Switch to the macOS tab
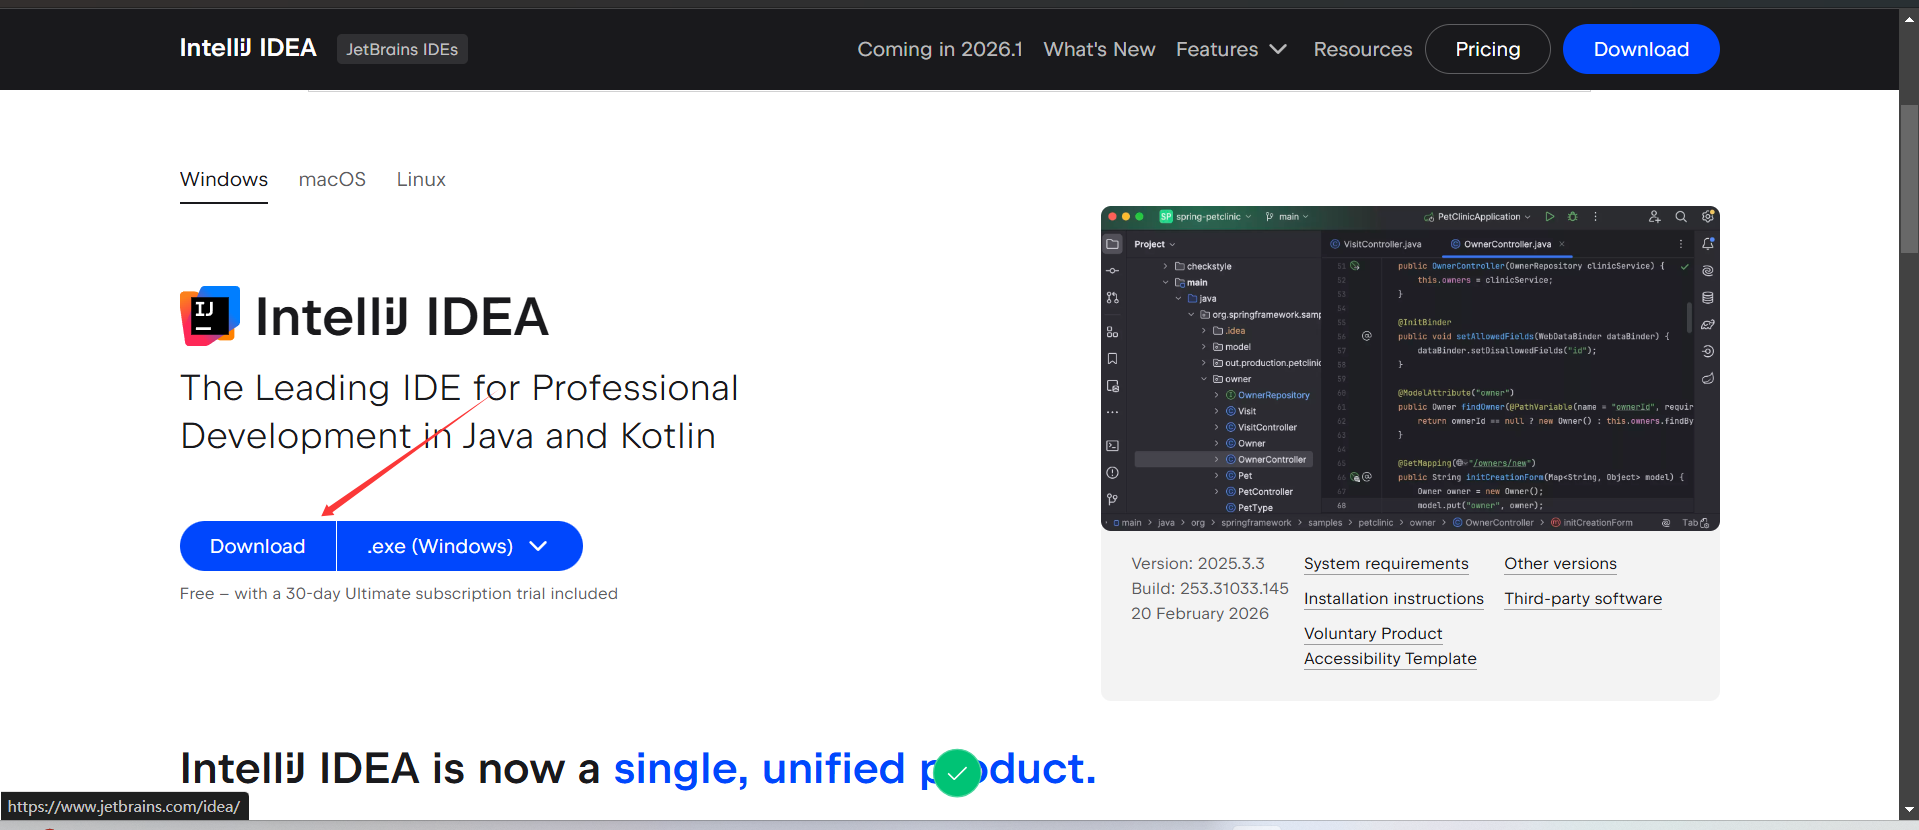The height and width of the screenshot is (830, 1919). pos(332,180)
